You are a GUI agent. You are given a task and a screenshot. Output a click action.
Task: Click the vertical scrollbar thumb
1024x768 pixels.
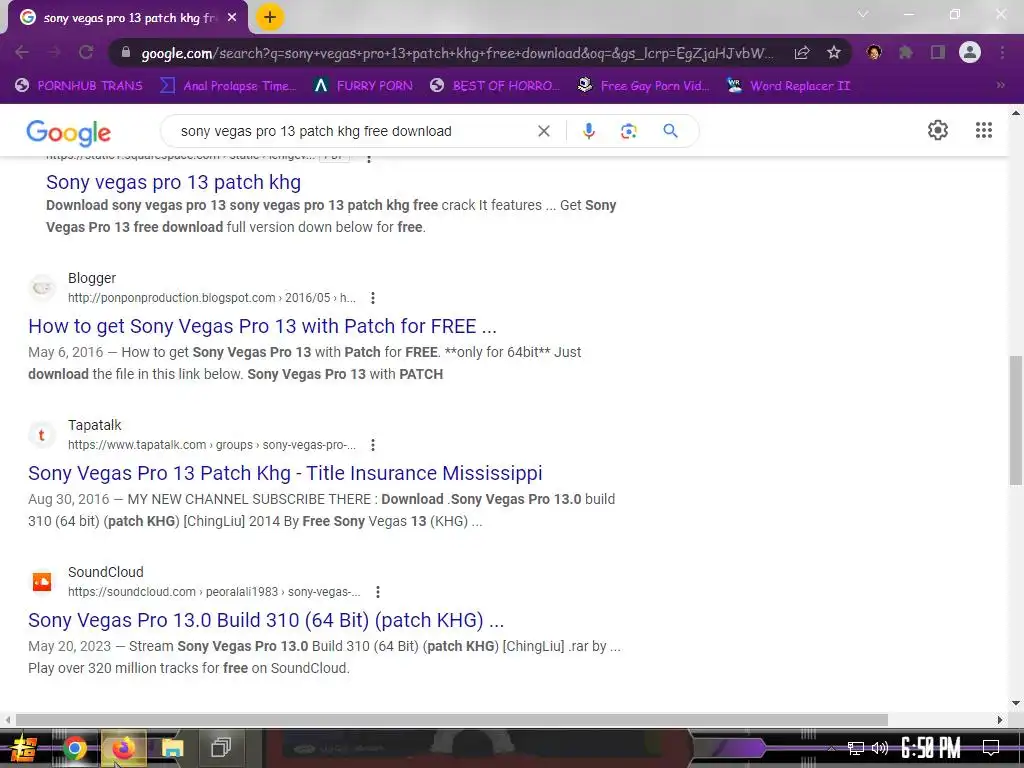click(x=1016, y=421)
